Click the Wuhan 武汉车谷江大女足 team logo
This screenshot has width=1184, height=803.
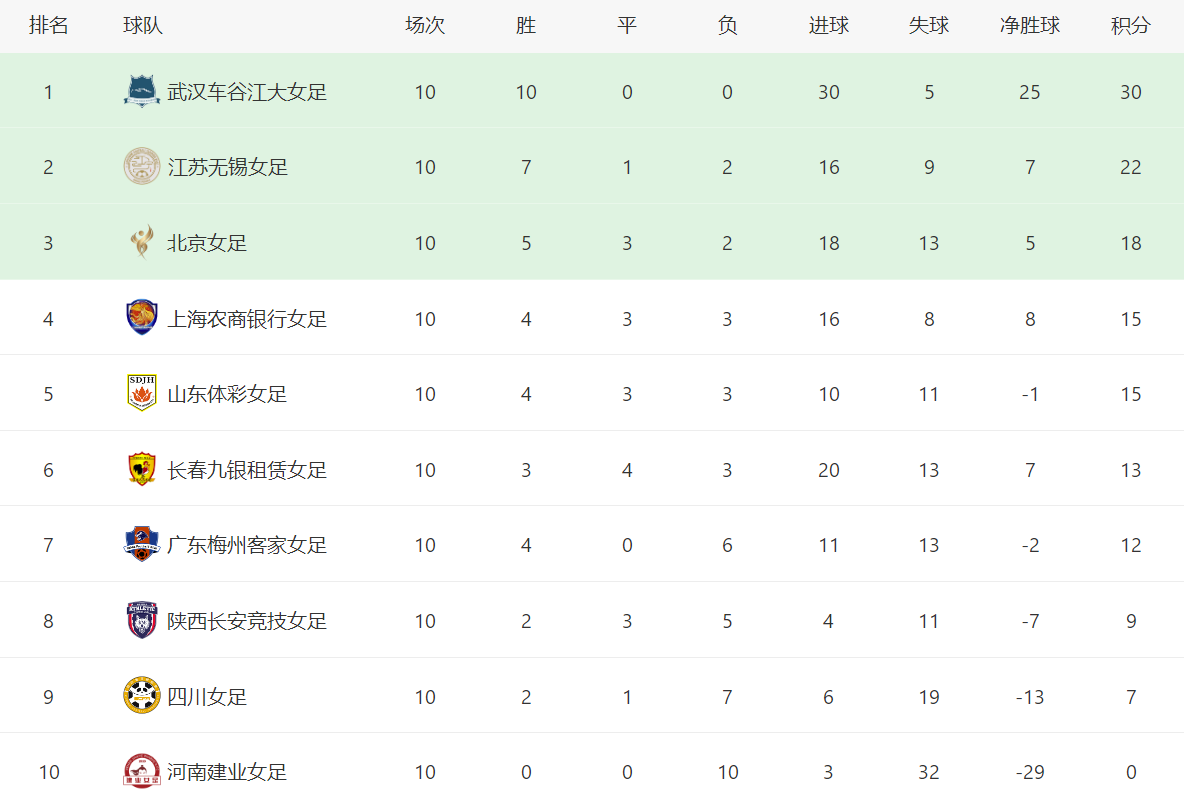(x=142, y=92)
